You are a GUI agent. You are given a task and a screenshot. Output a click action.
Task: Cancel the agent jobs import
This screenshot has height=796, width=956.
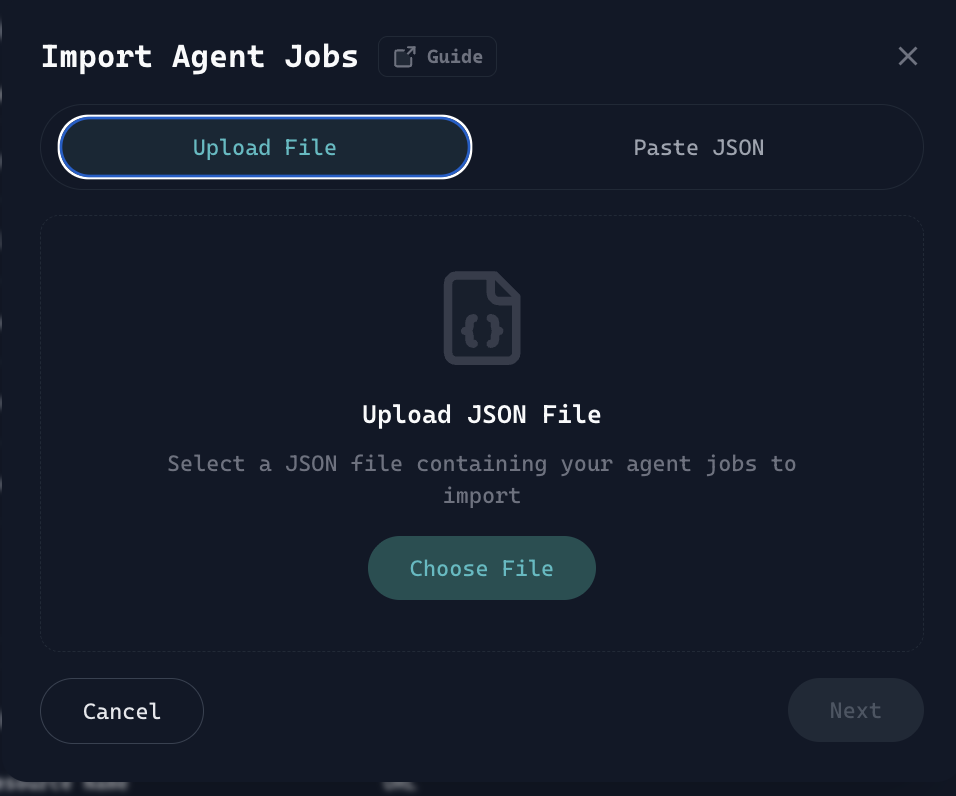pyautogui.click(x=122, y=711)
